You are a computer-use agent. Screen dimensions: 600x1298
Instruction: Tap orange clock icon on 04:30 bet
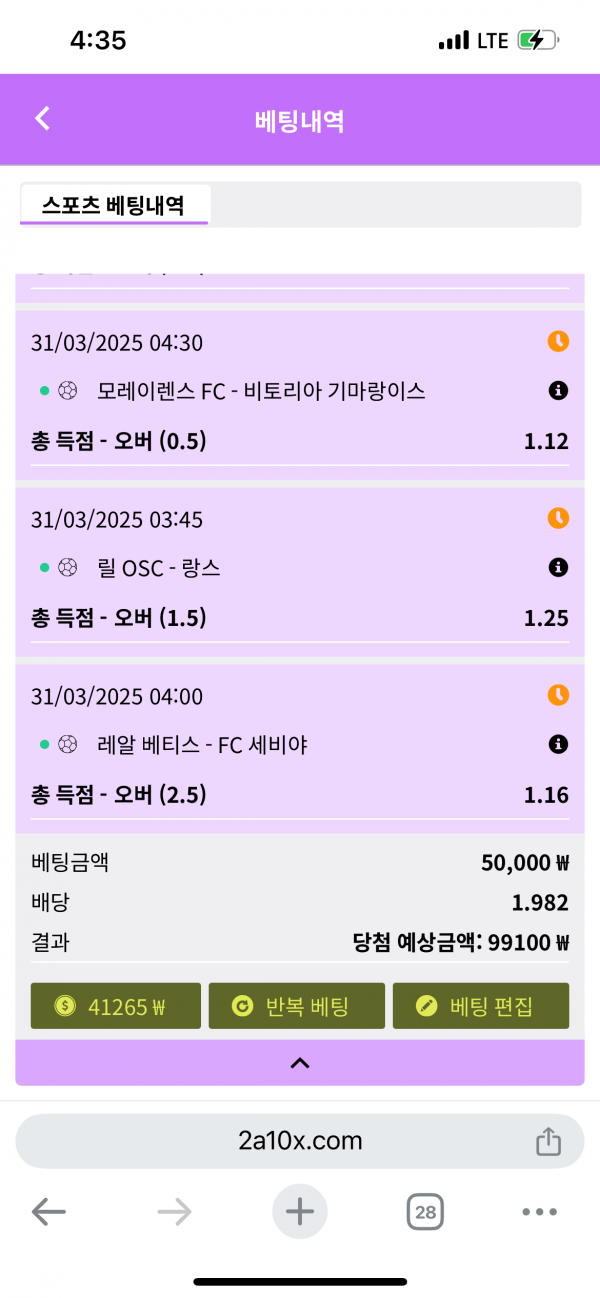point(558,342)
